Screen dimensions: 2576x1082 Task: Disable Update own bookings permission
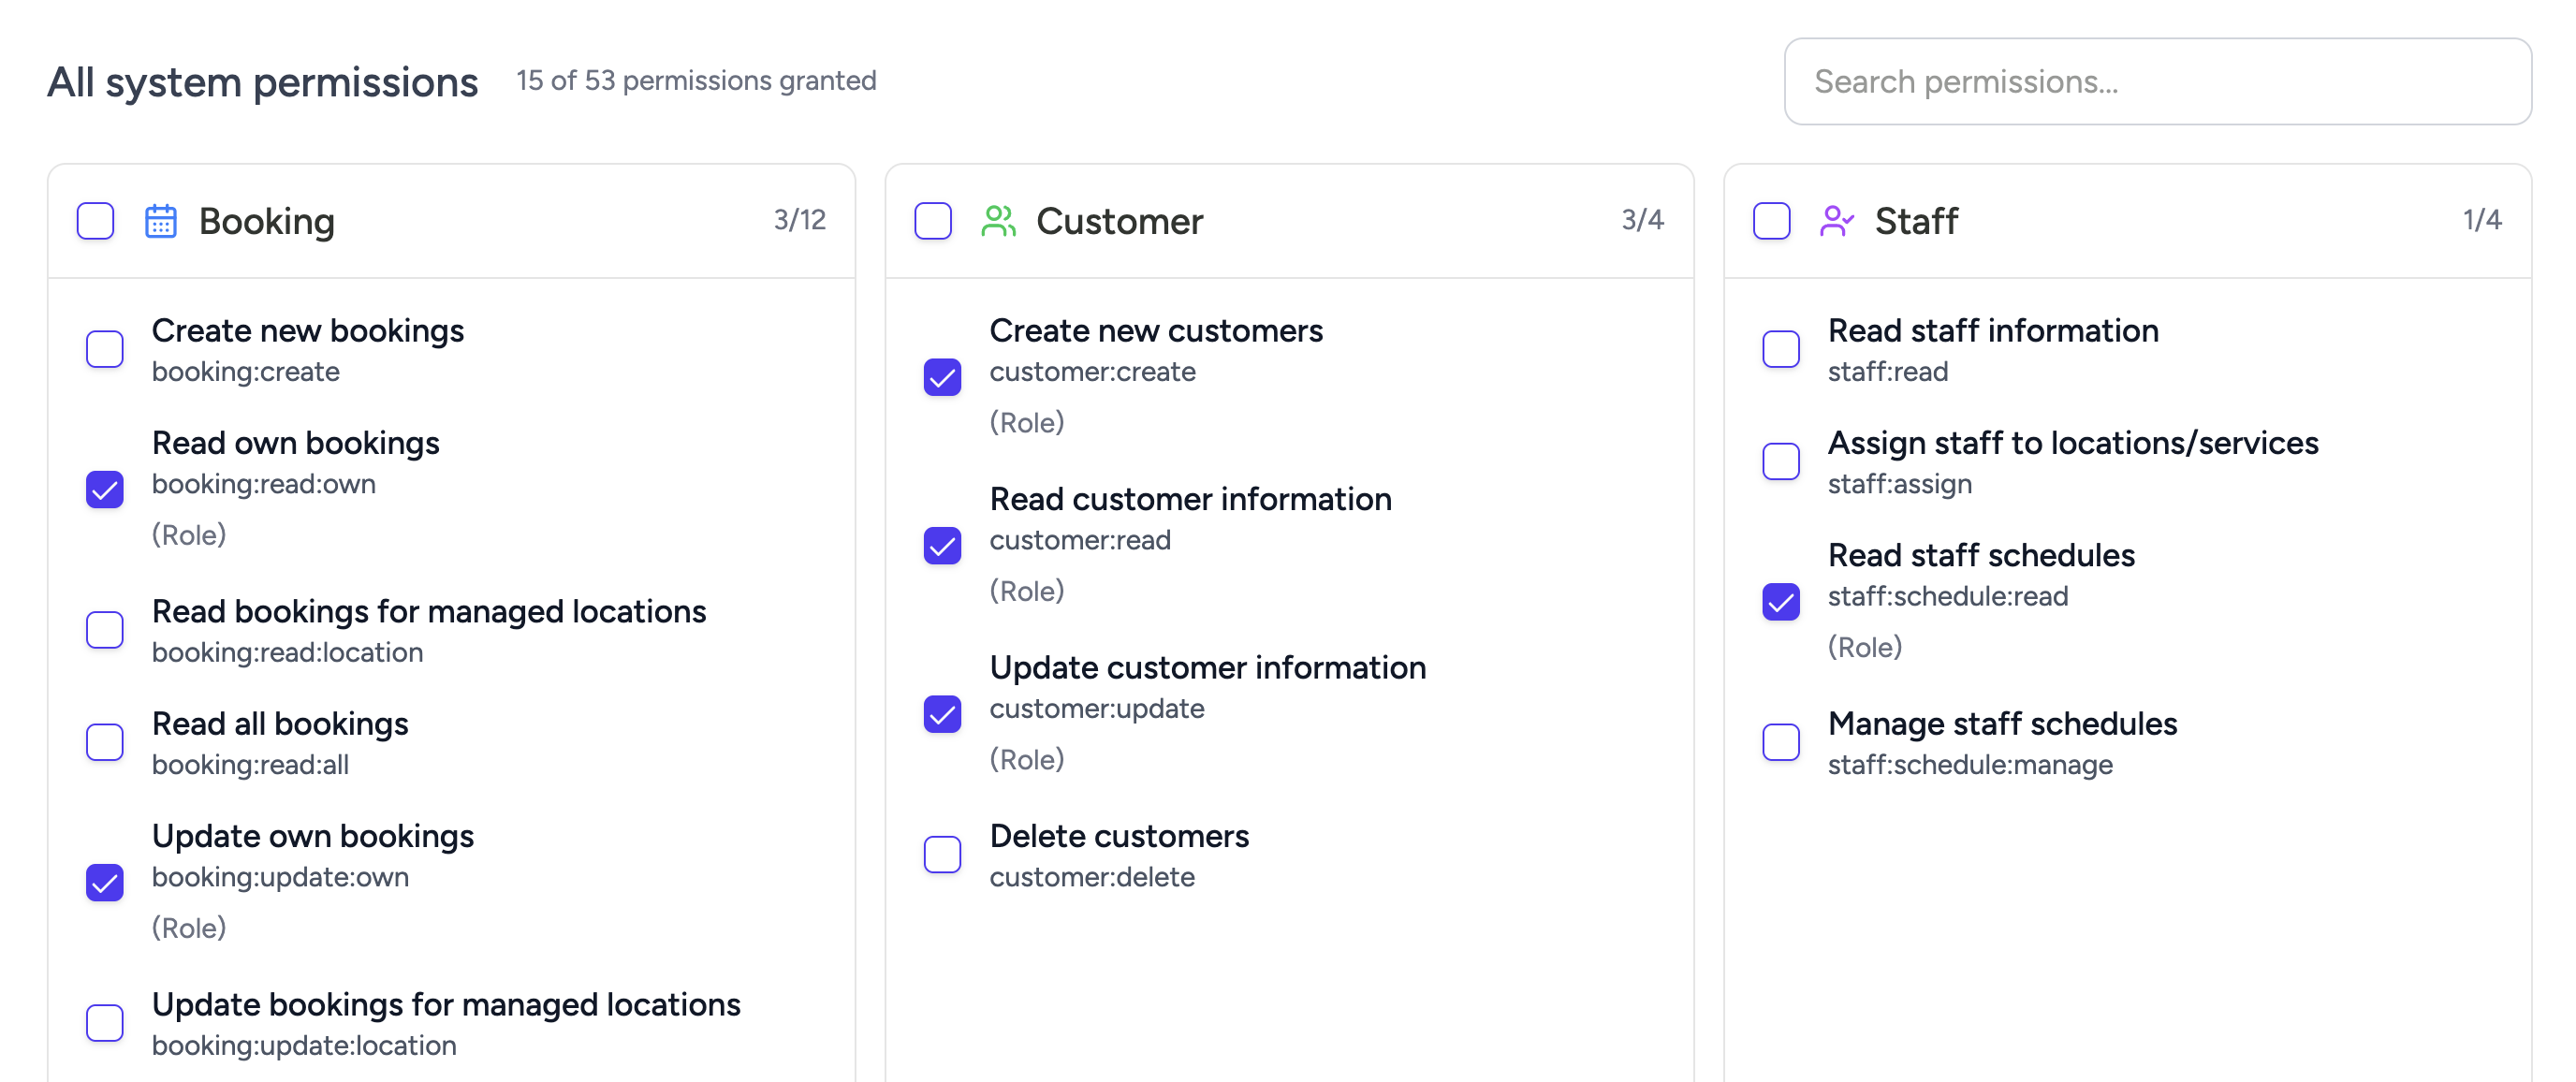(x=105, y=883)
